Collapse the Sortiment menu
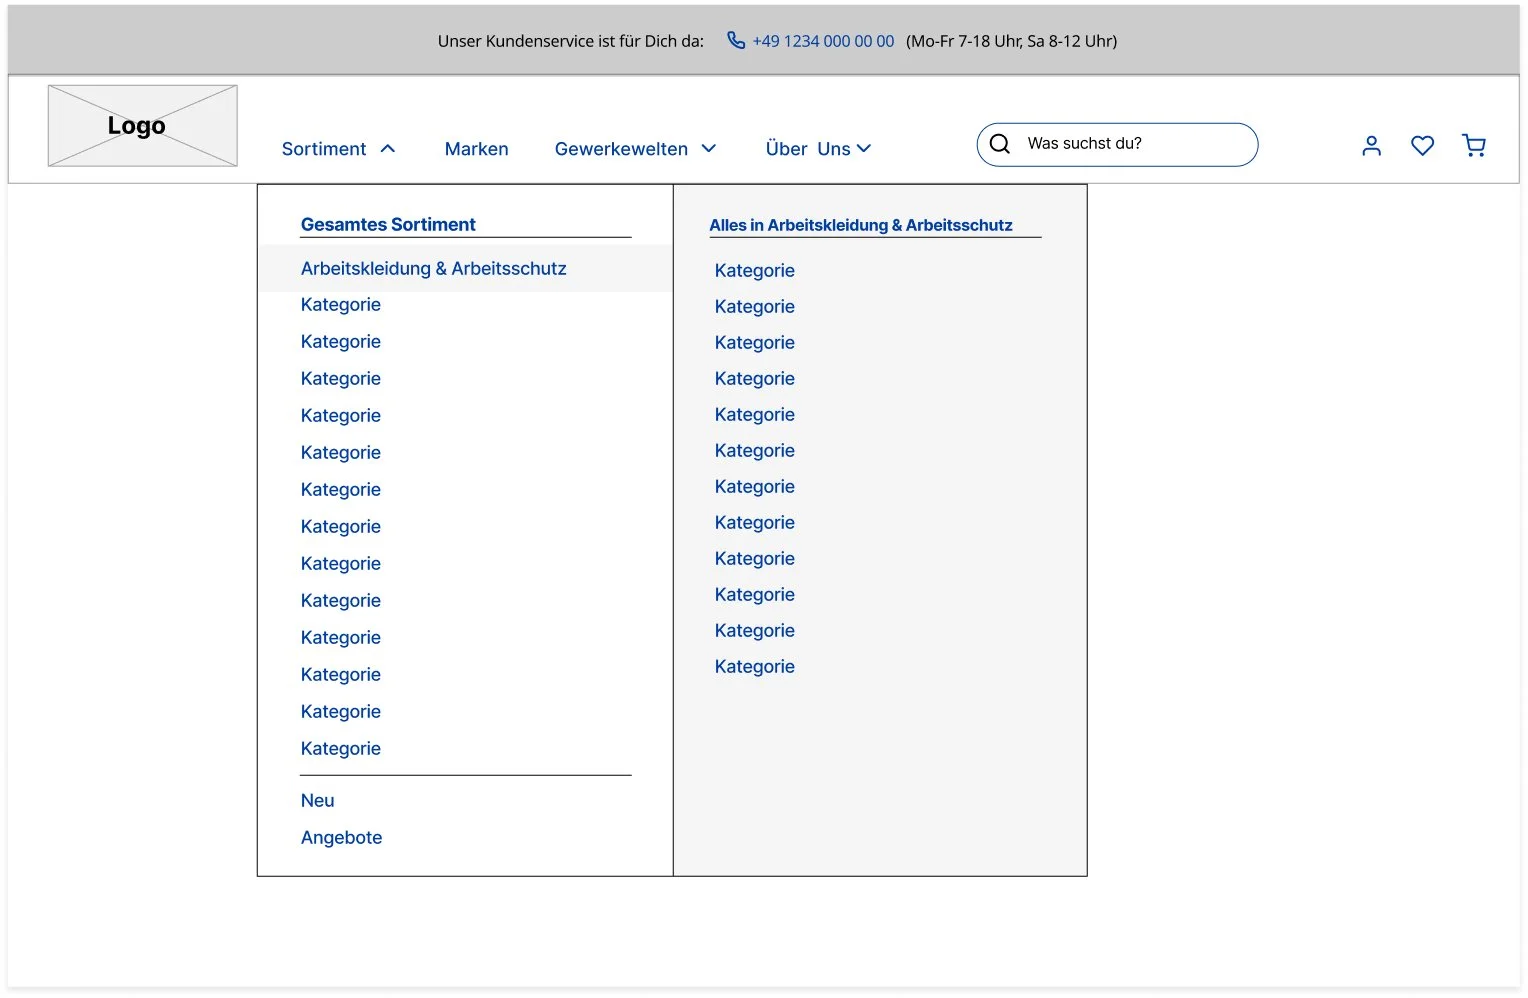Screen dimensions: 1528x998 coord(339,149)
